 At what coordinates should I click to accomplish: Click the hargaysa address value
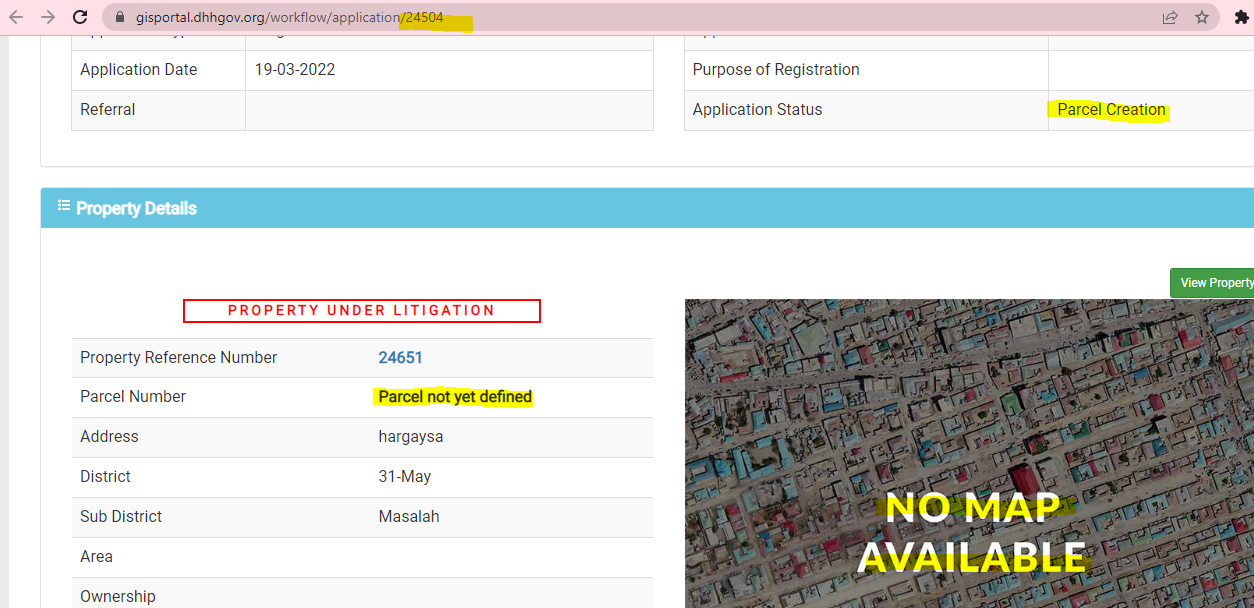pyautogui.click(x=411, y=437)
